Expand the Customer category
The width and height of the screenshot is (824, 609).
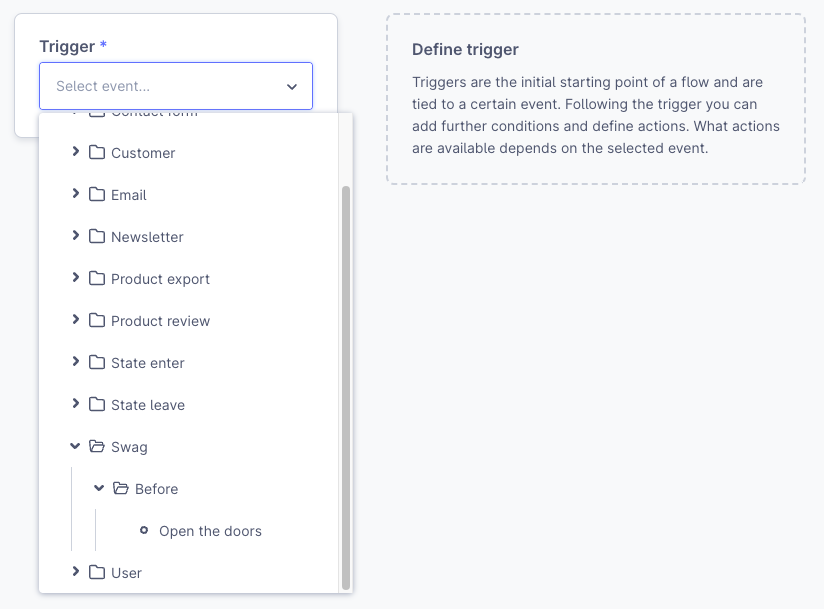coord(77,153)
